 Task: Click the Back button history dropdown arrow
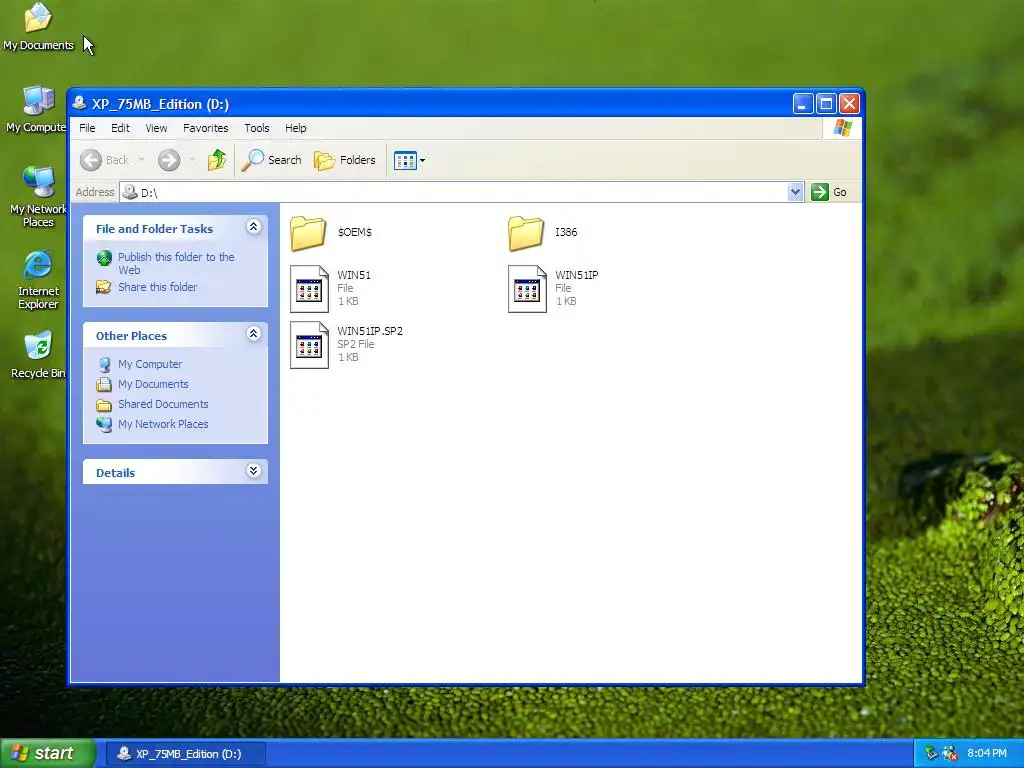point(142,160)
